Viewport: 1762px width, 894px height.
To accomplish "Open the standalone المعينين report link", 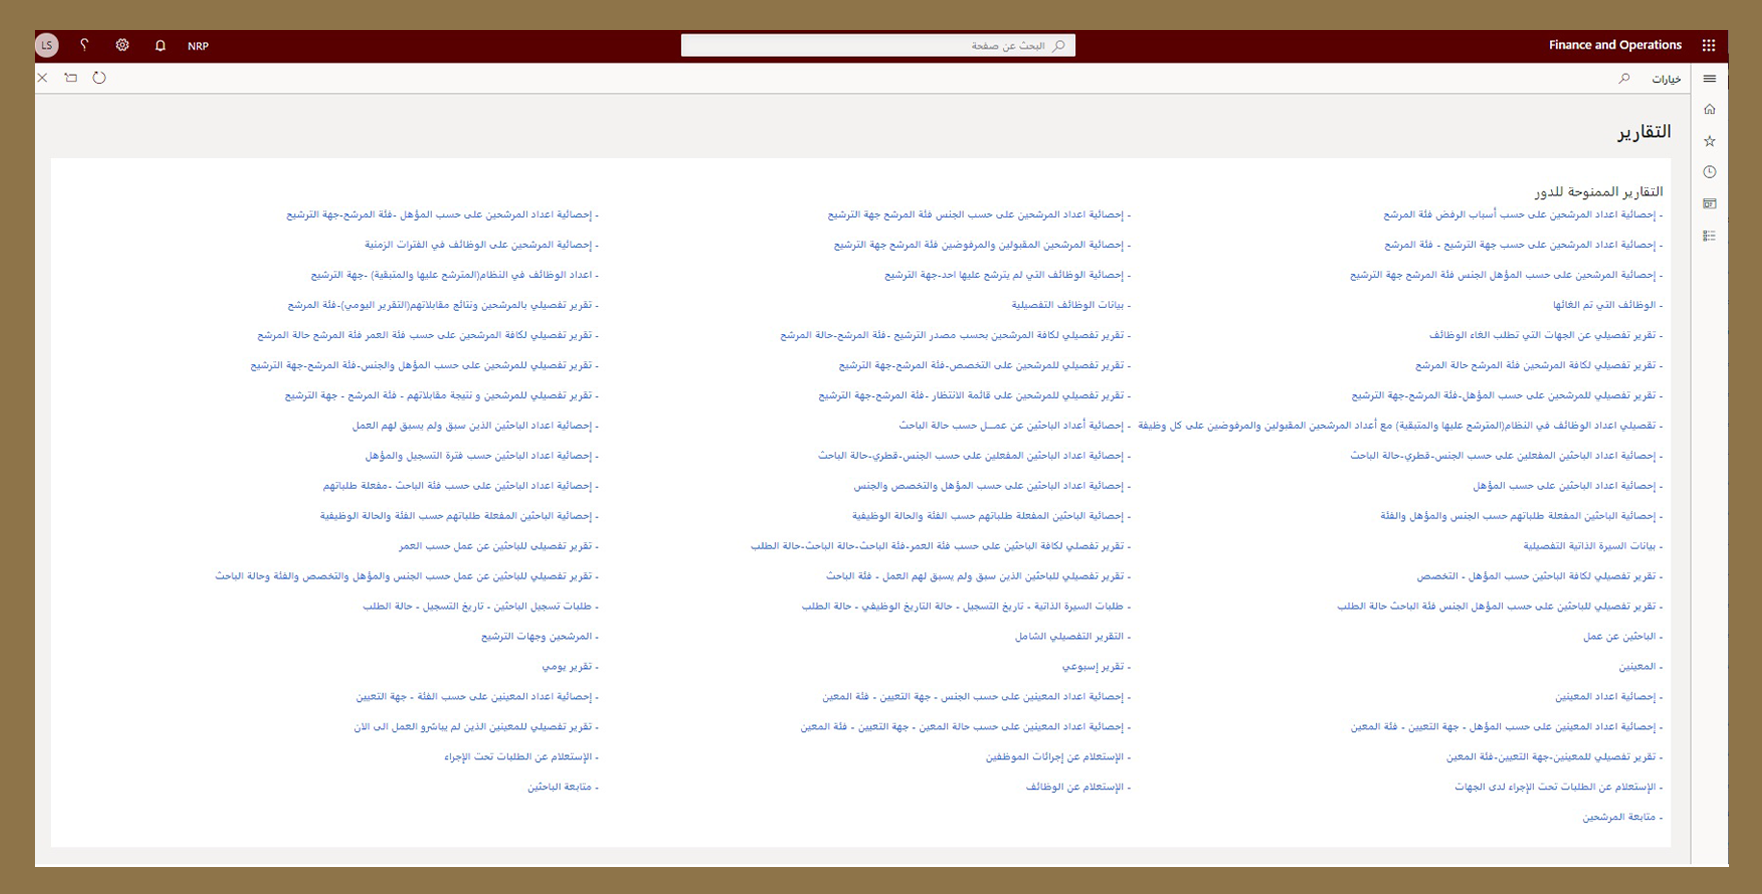I will click(1641, 666).
